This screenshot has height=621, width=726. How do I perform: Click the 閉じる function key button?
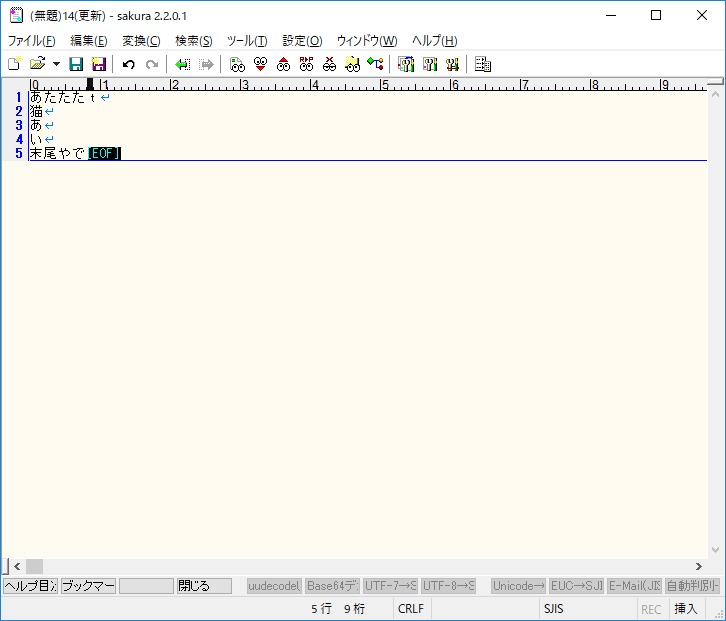click(204, 586)
